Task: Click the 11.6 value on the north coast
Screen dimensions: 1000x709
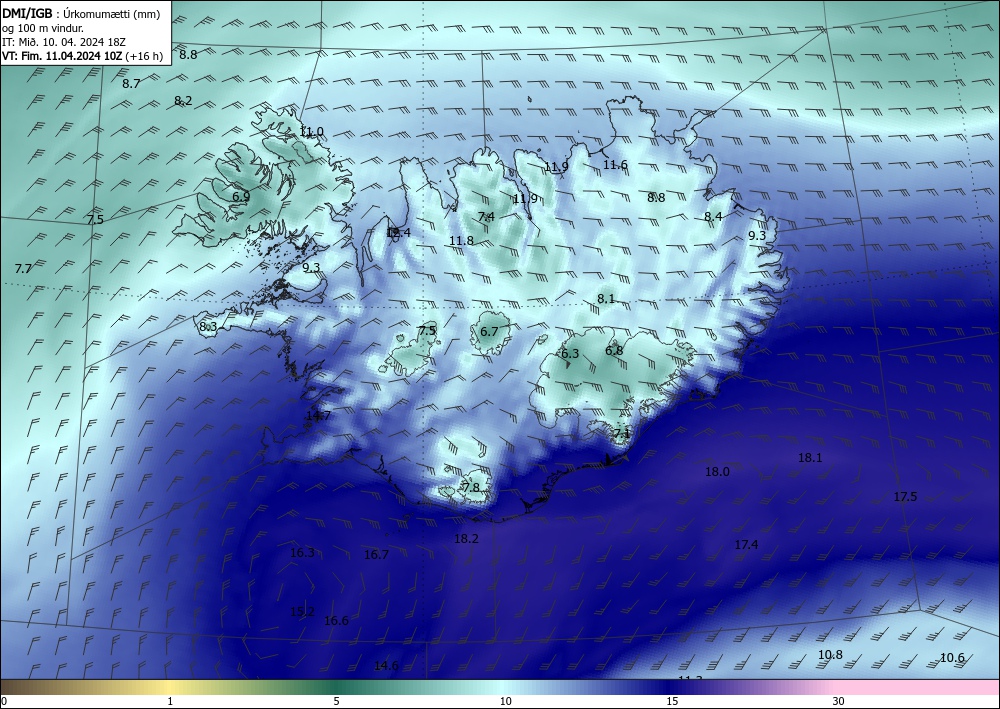Action: click(615, 165)
